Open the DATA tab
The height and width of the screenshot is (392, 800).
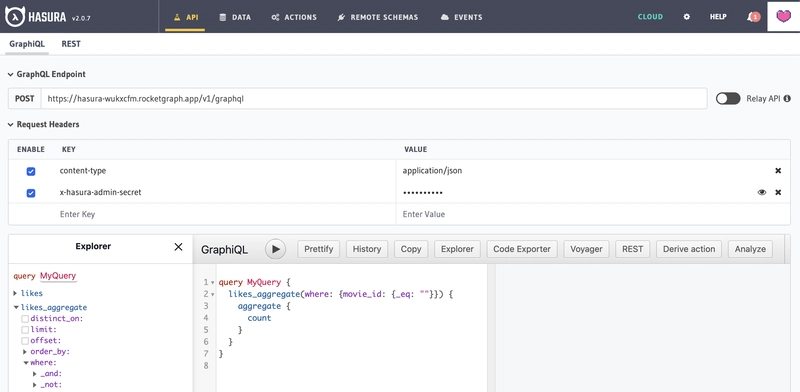(x=235, y=17)
